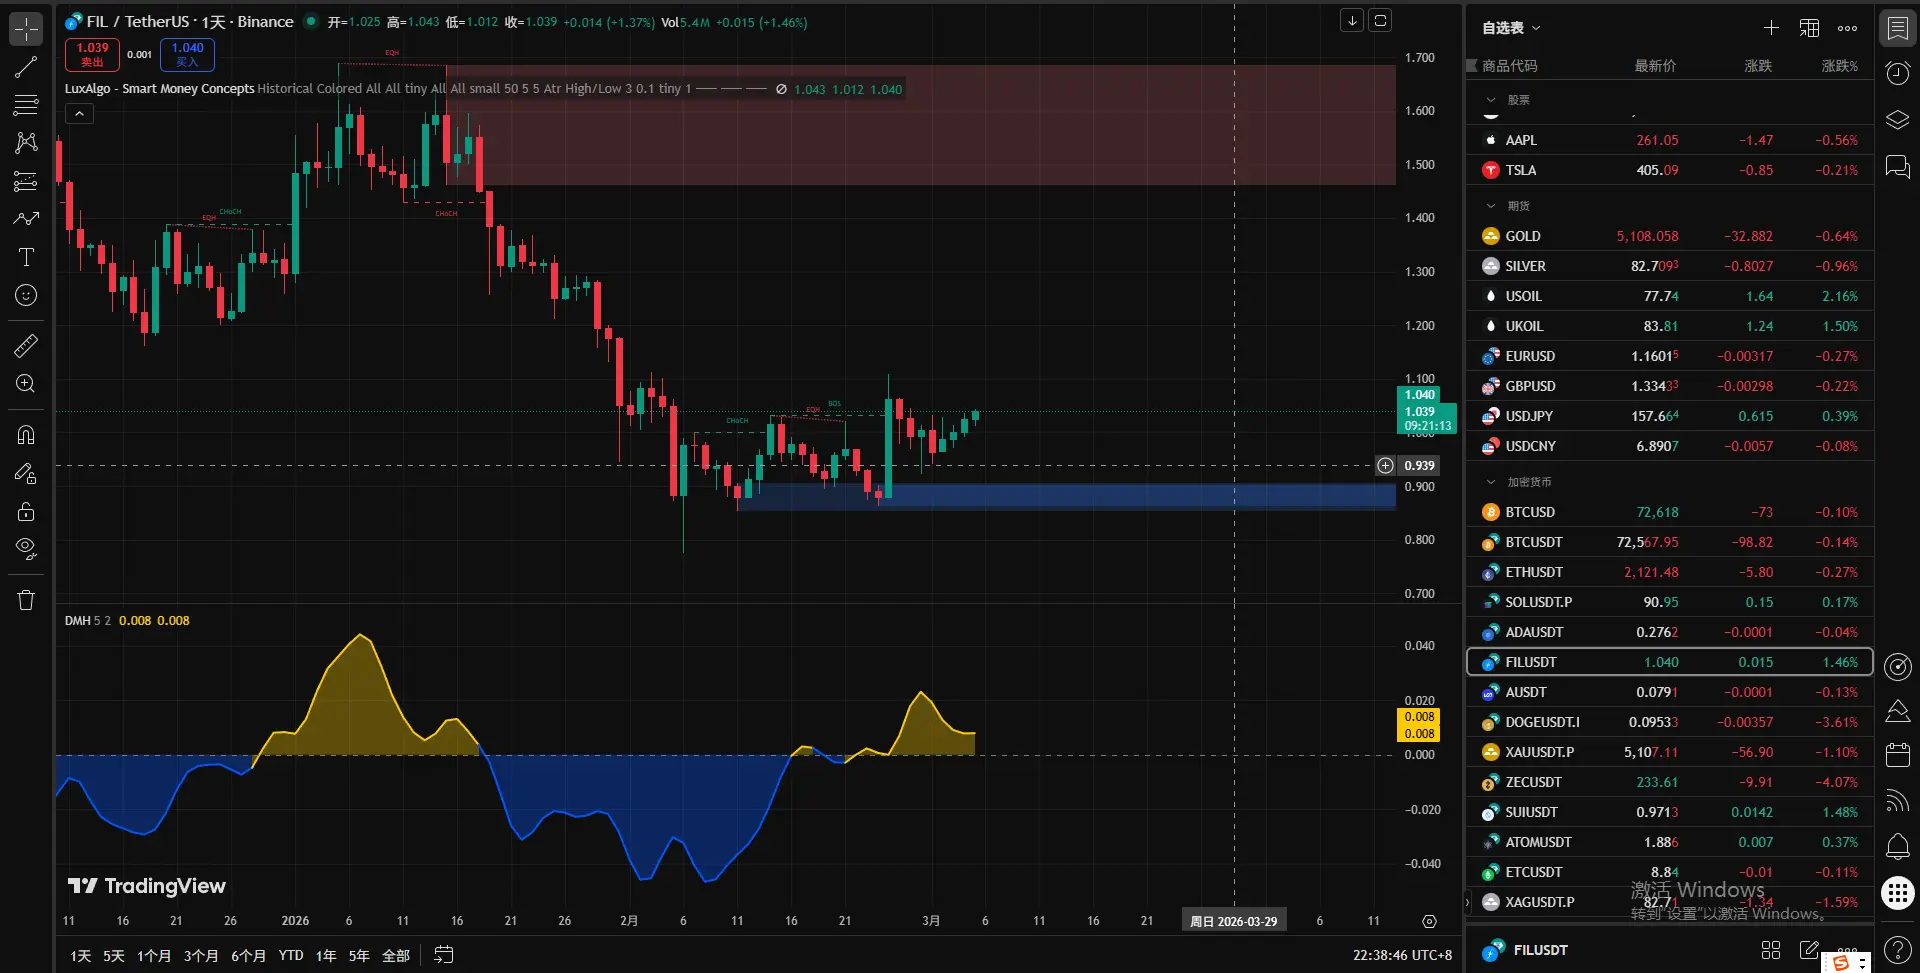Open the forecasting and measurement tools
Image resolution: width=1920 pixels, height=973 pixels.
coord(26,181)
